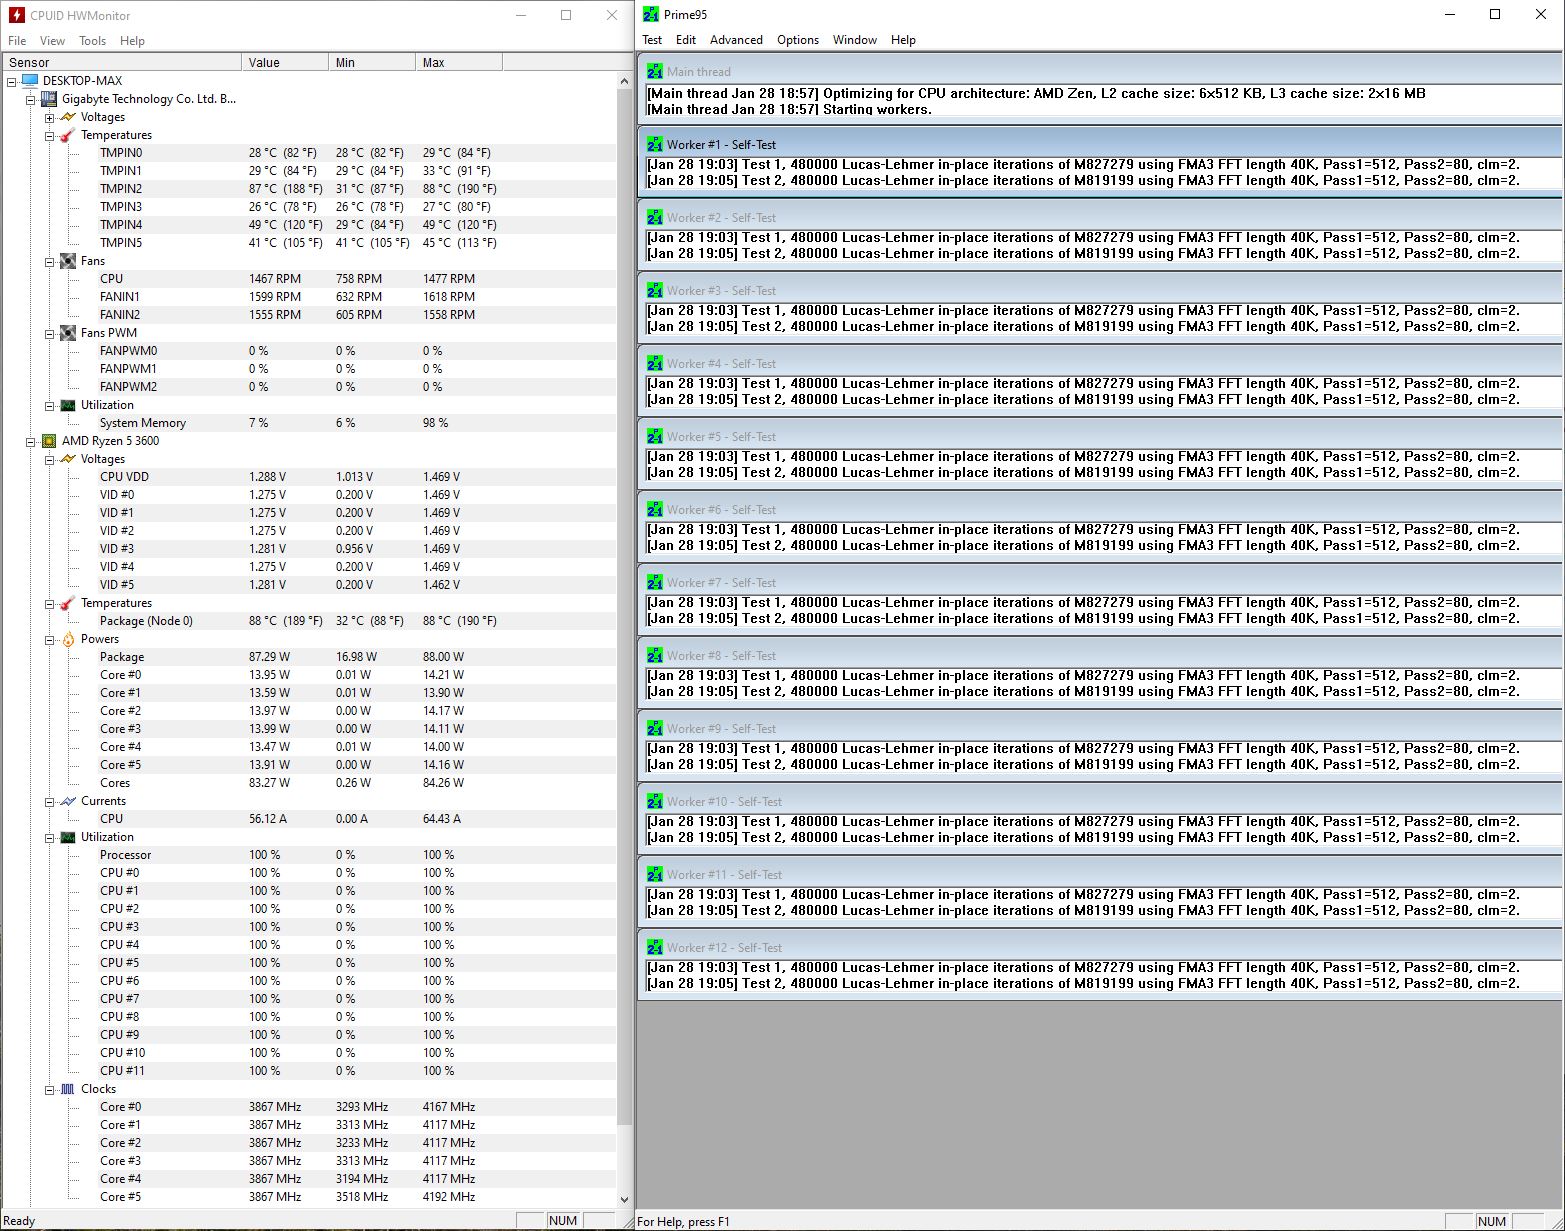
Task: Open Prime95 Window menu
Action: tap(855, 40)
